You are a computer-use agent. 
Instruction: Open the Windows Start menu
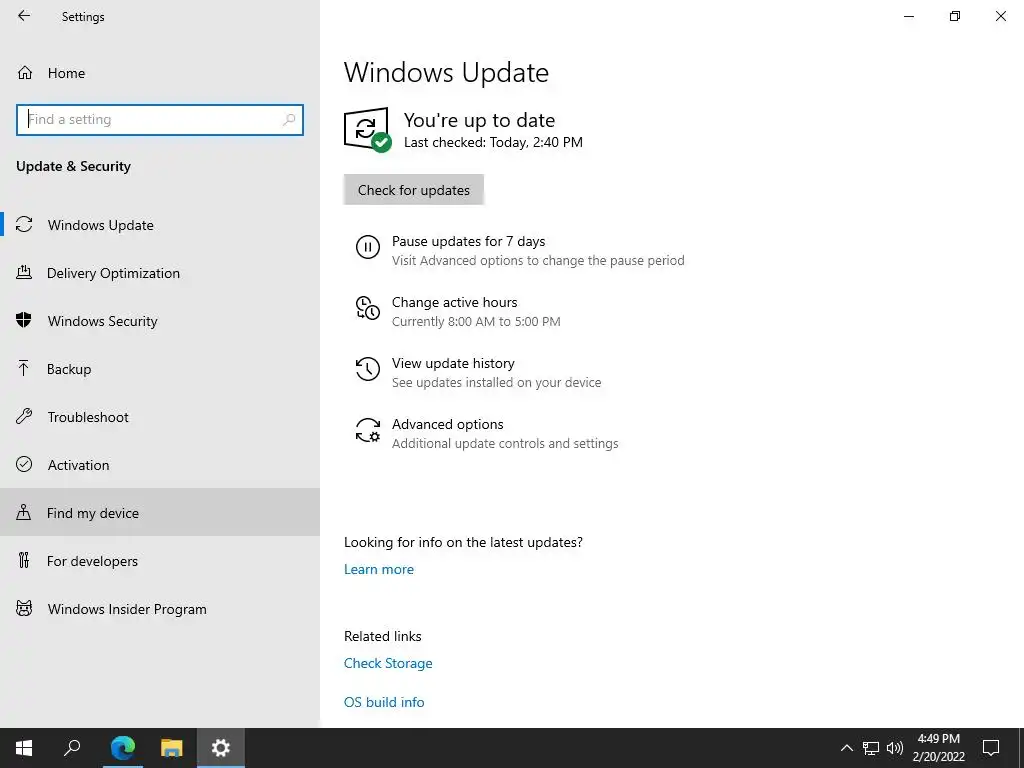click(24, 748)
